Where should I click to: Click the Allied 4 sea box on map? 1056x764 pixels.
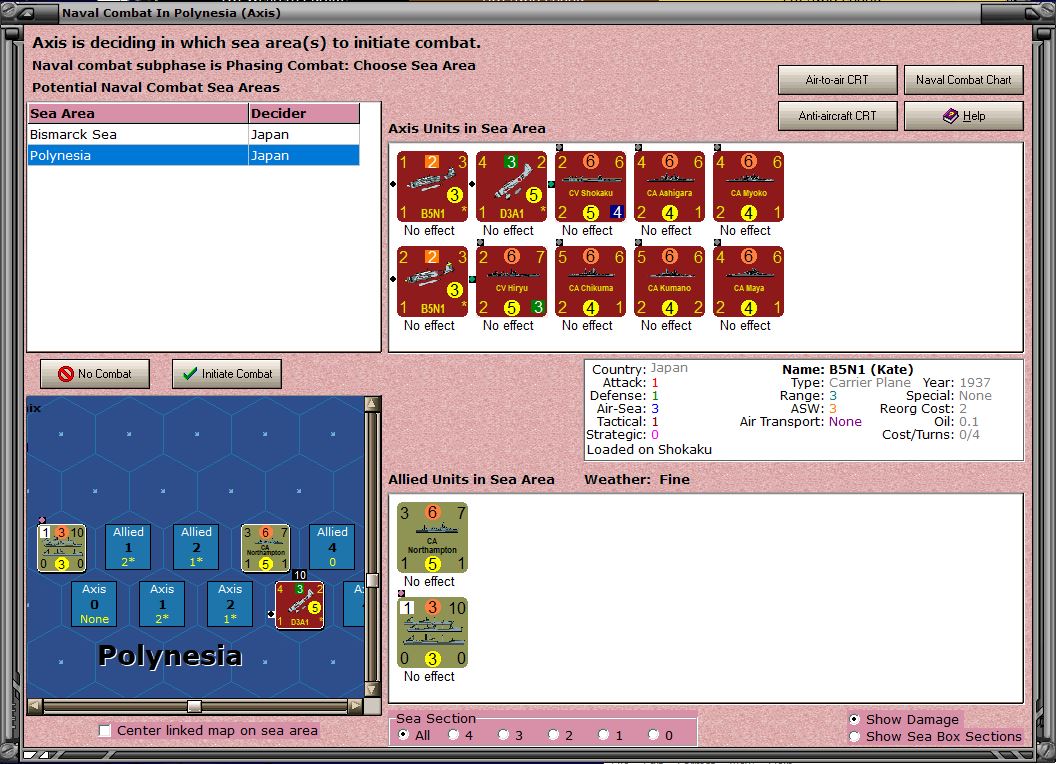[x=332, y=546]
